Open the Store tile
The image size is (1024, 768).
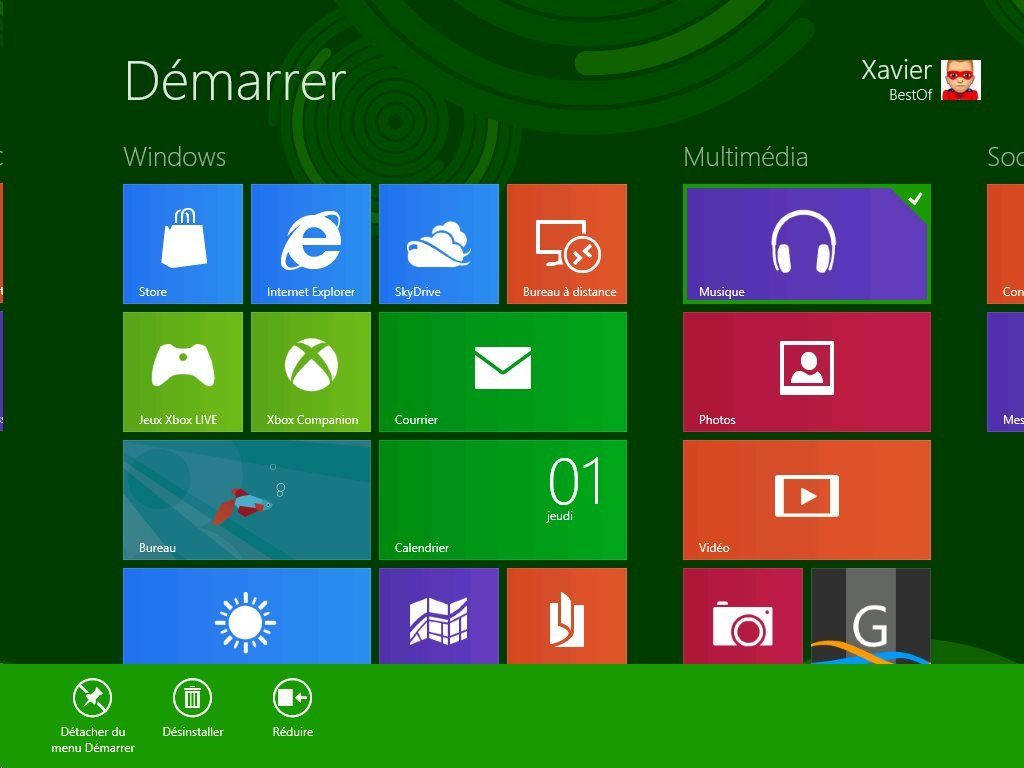[x=183, y=244]
